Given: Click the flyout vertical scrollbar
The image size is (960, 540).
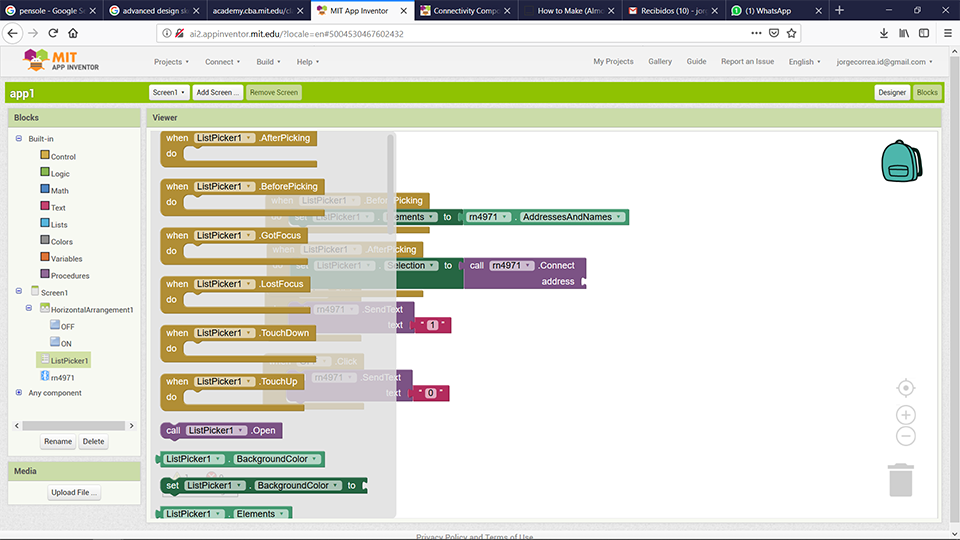Looking at the screenshot, I should 391,185.
